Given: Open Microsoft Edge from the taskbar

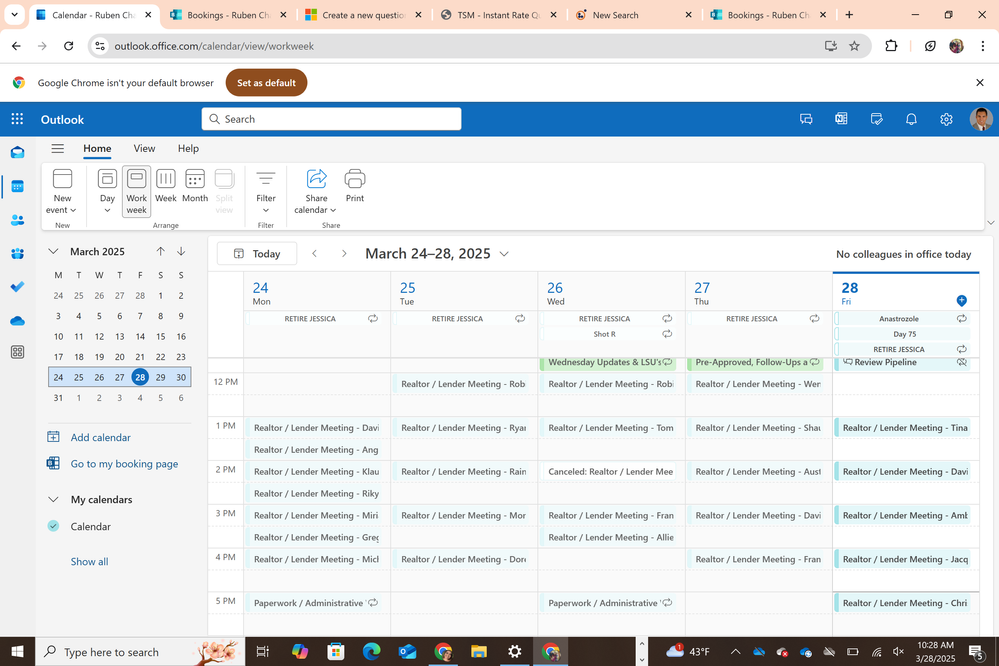Looking at the screenshot, I should click(x=371, y=651).
